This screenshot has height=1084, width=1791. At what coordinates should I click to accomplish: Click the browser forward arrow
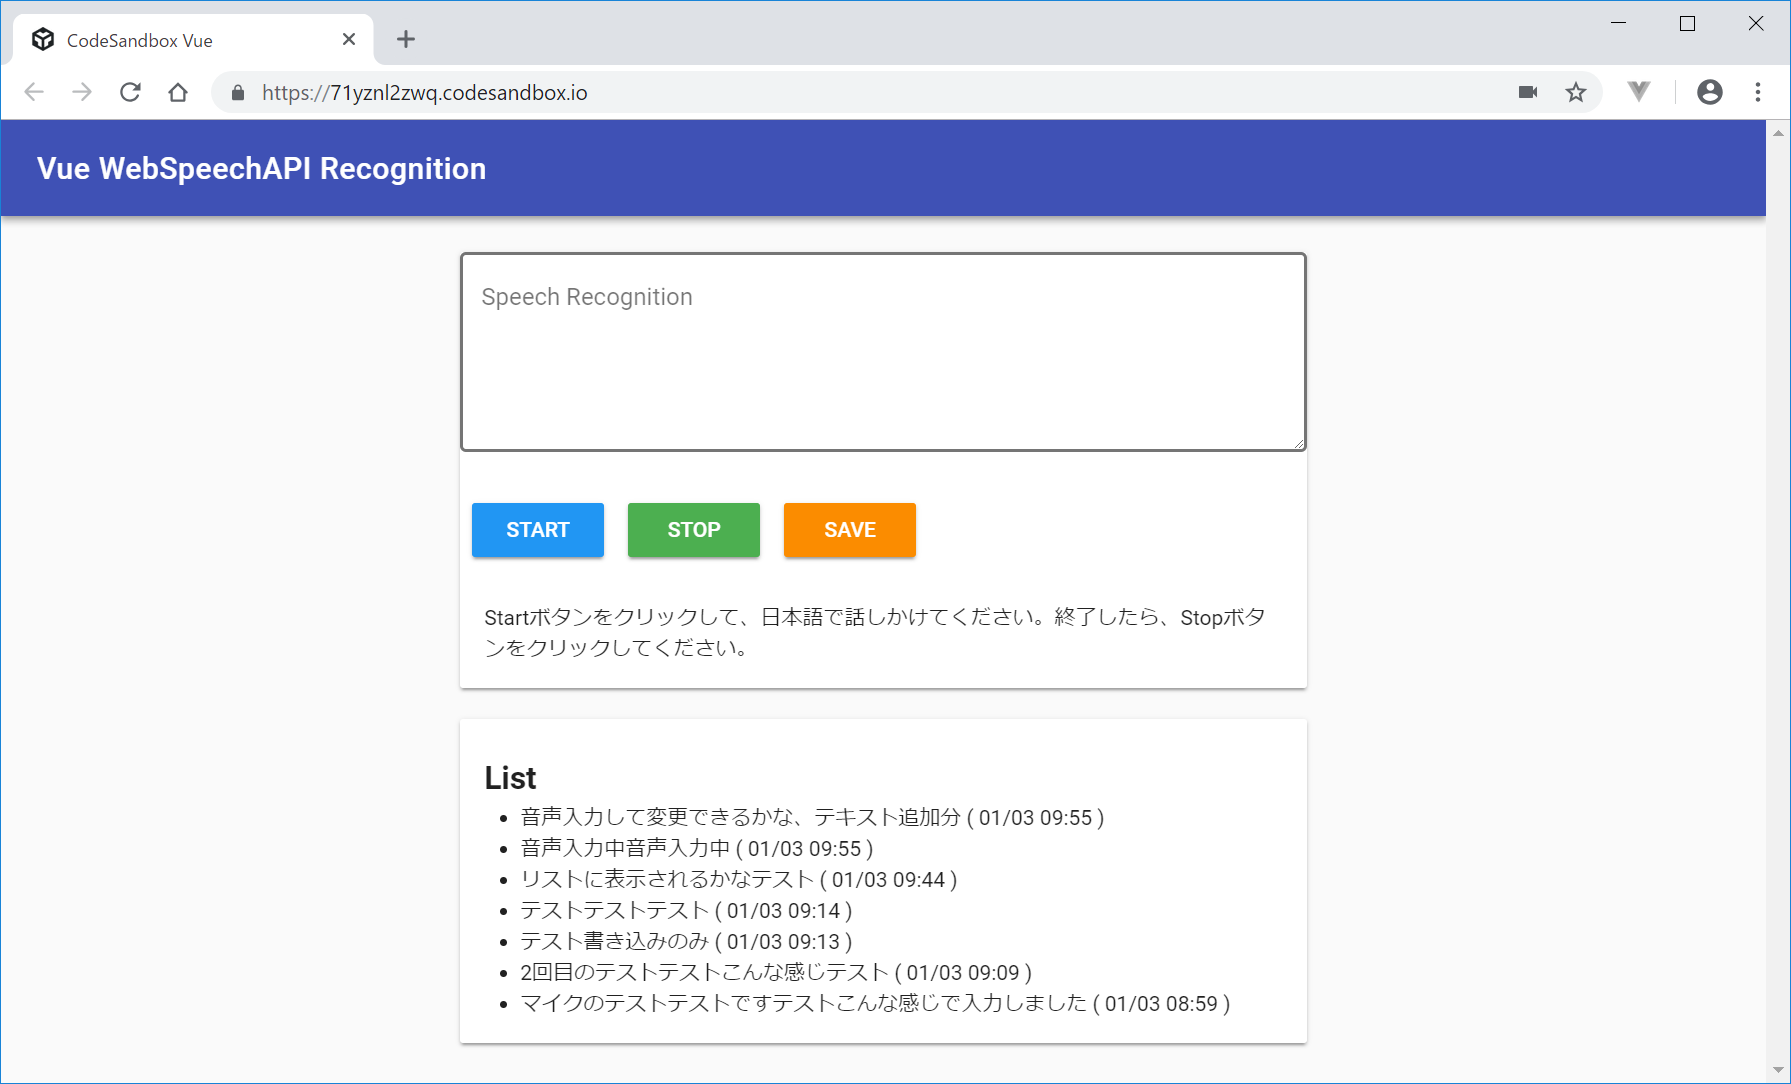coord(82,93)
